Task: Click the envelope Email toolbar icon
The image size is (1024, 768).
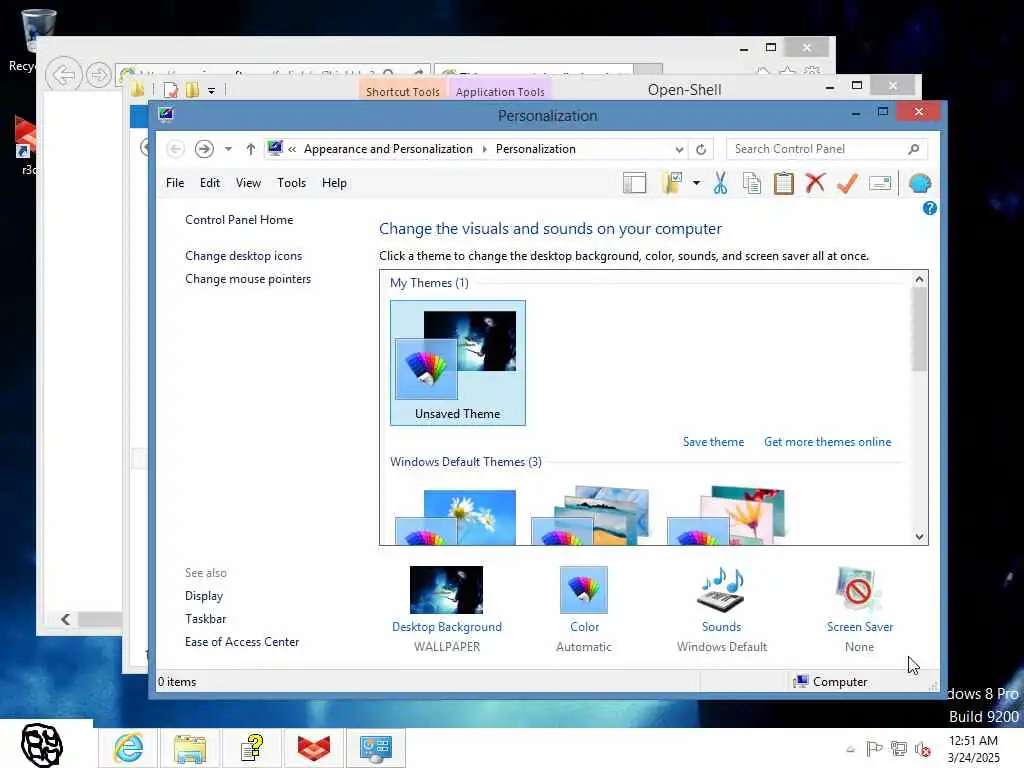Action: point(880,184)
